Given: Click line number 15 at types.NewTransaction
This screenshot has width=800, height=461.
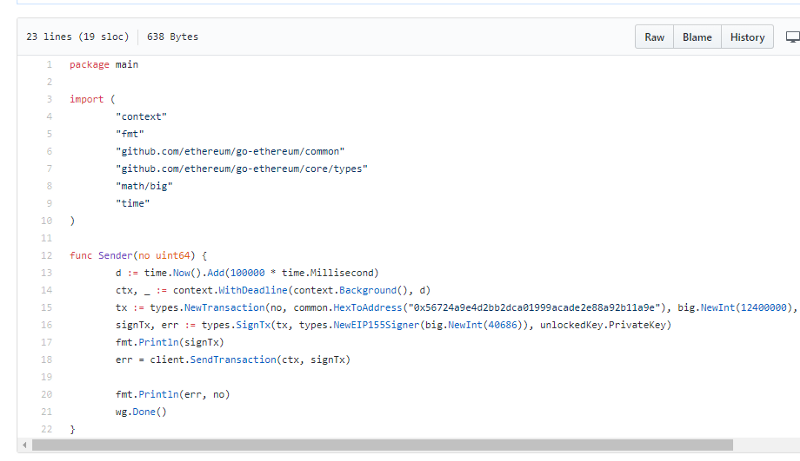Looking at the screenshot, I should 46,308.
